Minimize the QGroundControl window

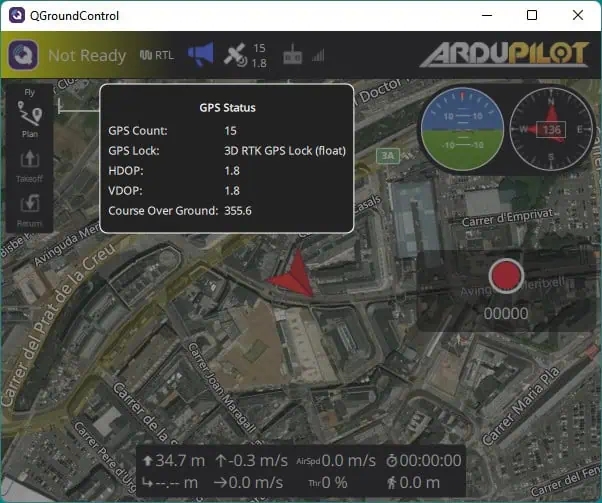(x=487, y=15)
